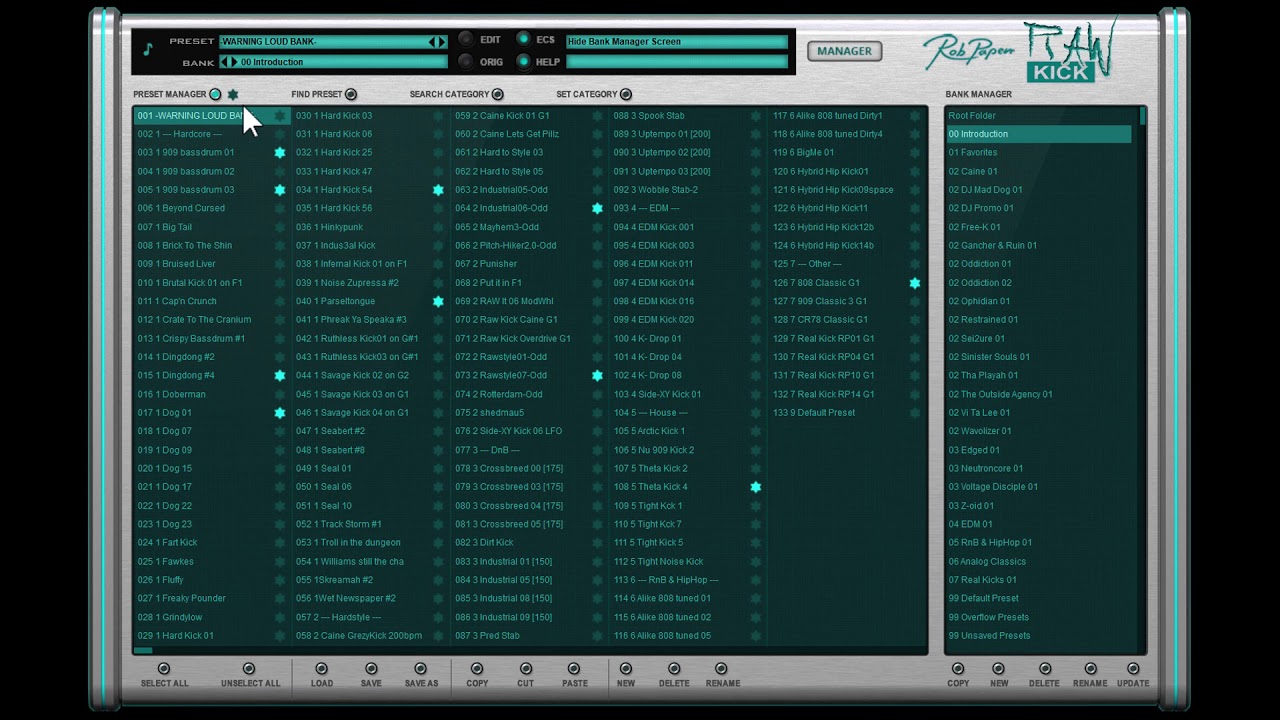Unfavorite the star on 003 1 909 bassdrum 01
The width and height of the screenshot is (1280, 720).
point(280,153)
